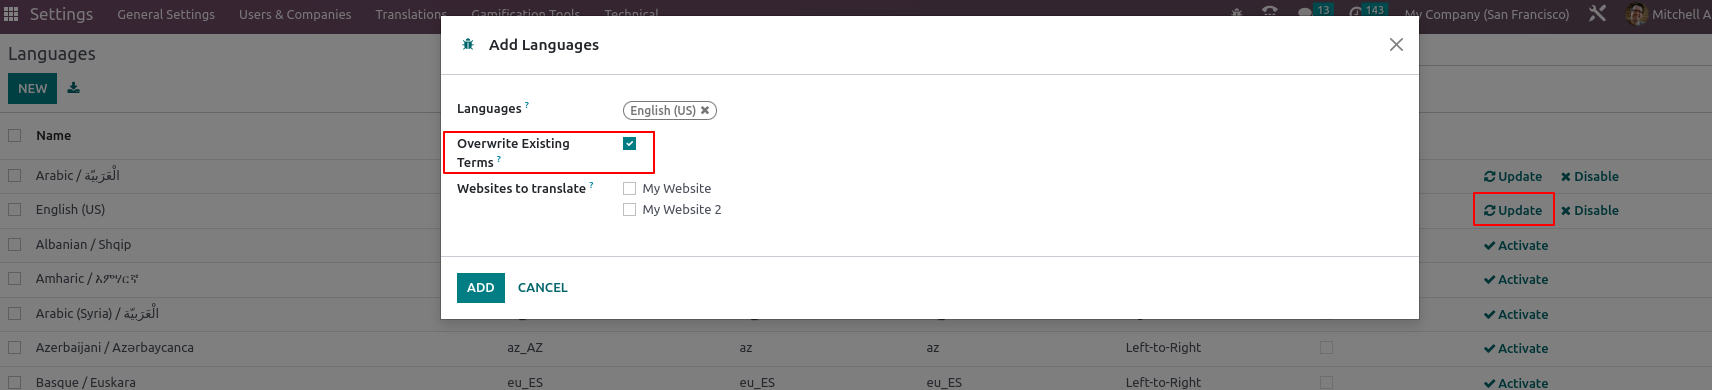
Task: Click the ADD button
Action: [481, 288]
